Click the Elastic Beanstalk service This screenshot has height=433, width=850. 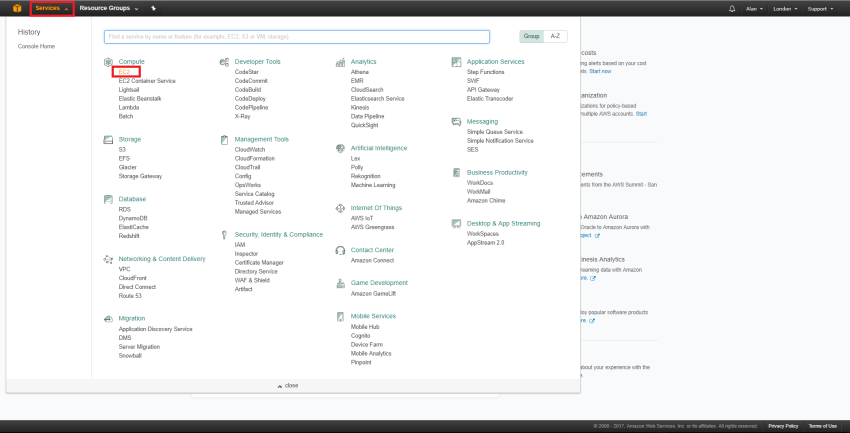[x=140, y=99]
